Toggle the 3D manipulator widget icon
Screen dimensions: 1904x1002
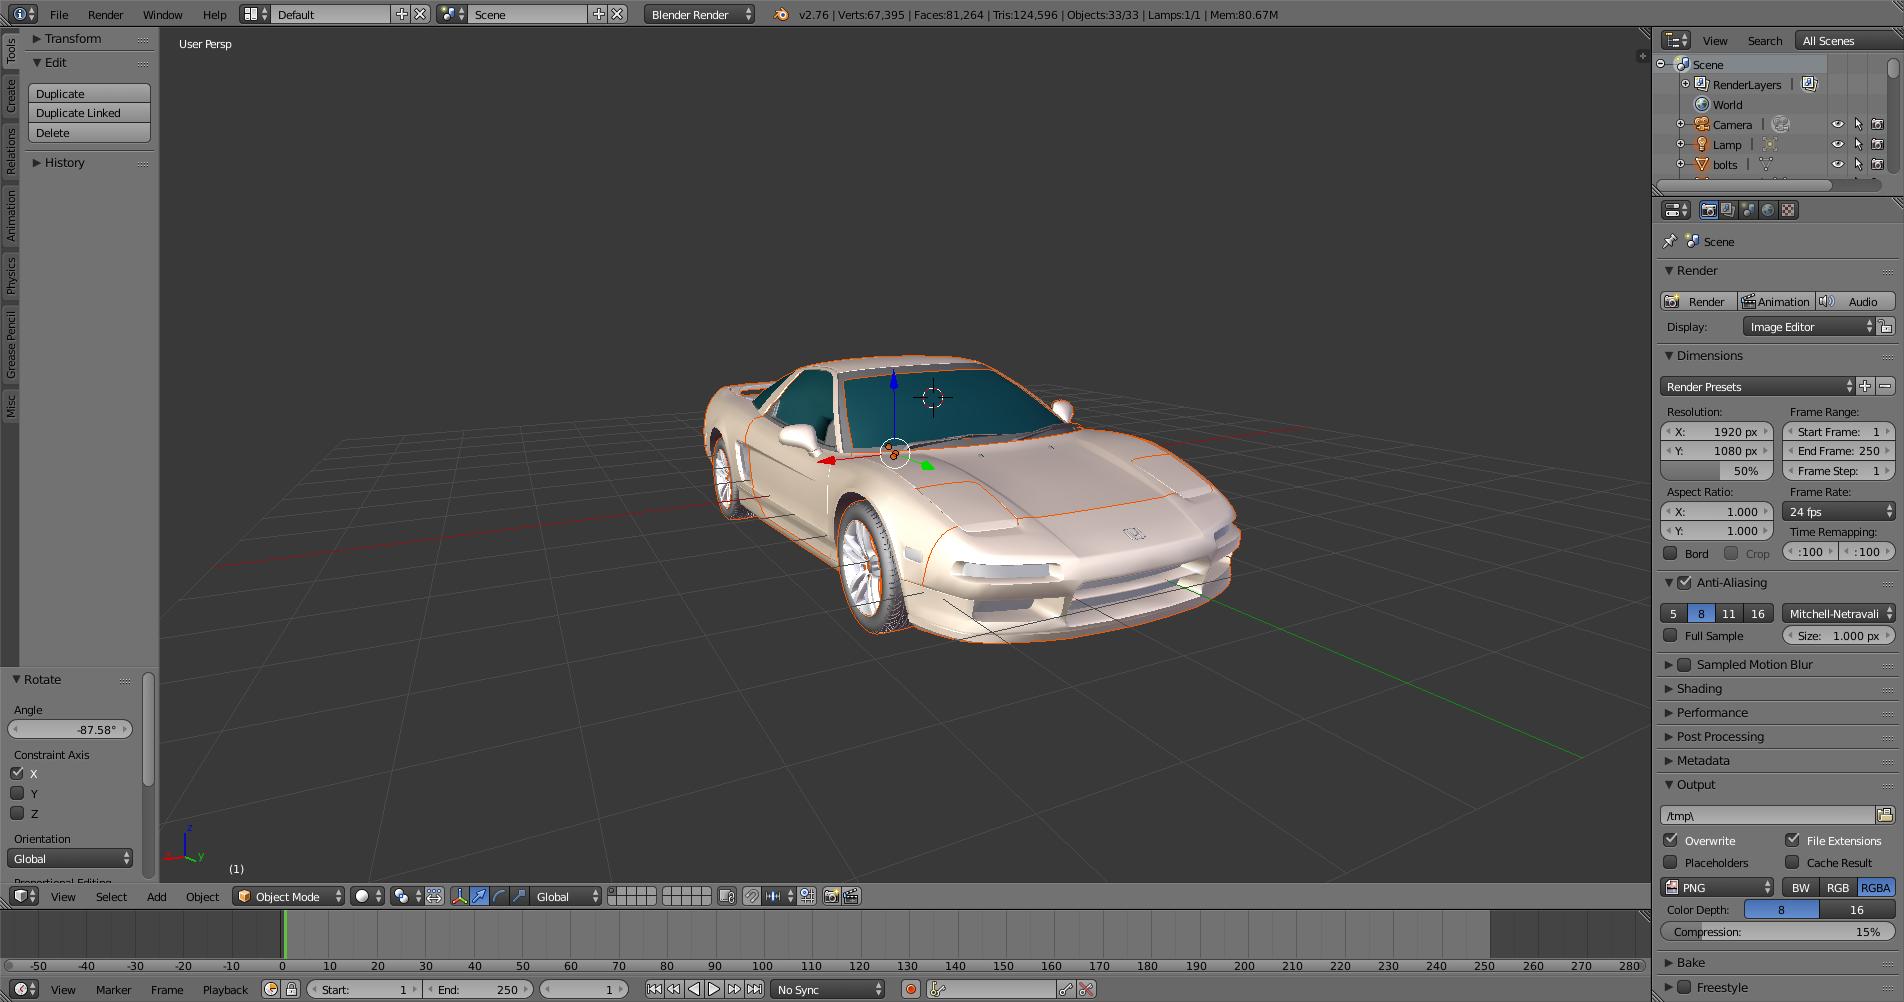459,896
